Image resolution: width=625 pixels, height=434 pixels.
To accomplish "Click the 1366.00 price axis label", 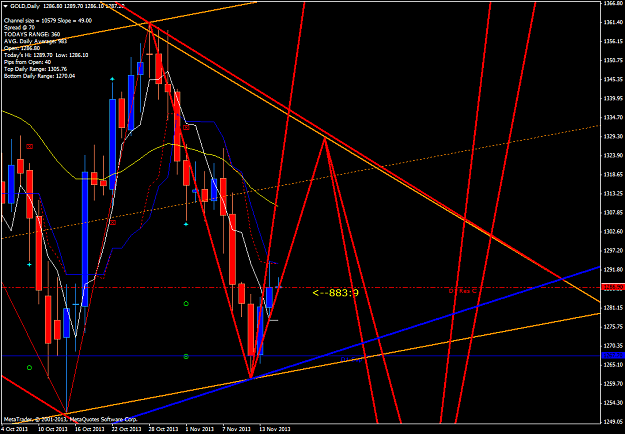I will (613, 3).
